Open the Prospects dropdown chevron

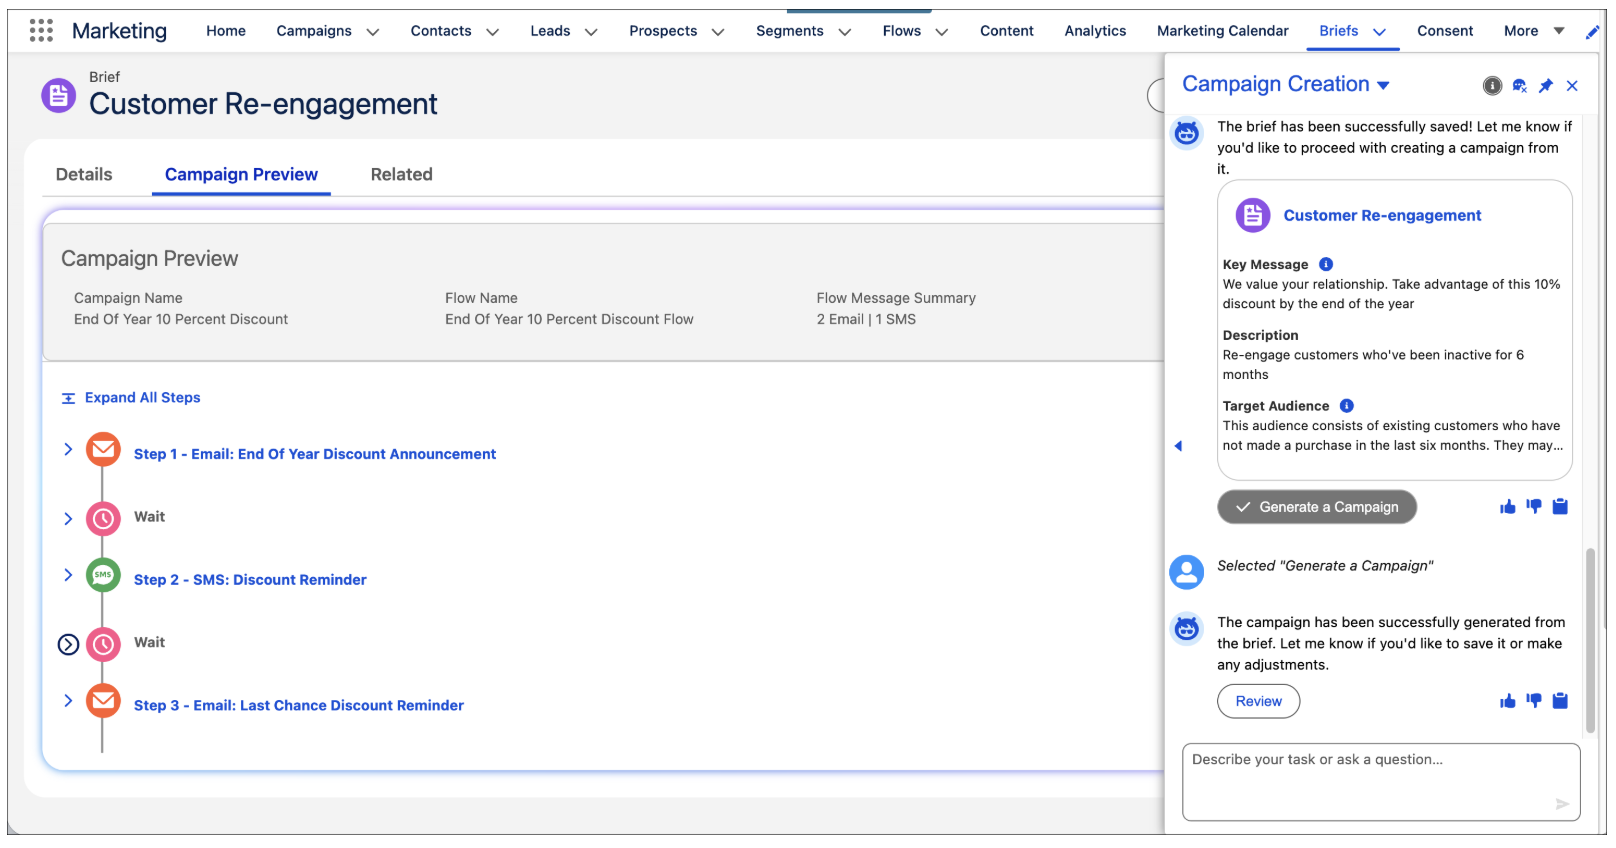(x=718, y=32)
